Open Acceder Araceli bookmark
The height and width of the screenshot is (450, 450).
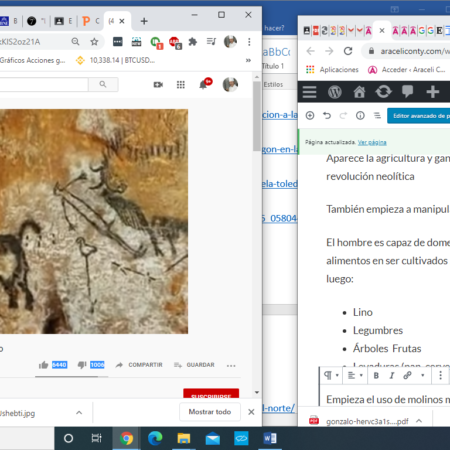(x=407, y=70)
